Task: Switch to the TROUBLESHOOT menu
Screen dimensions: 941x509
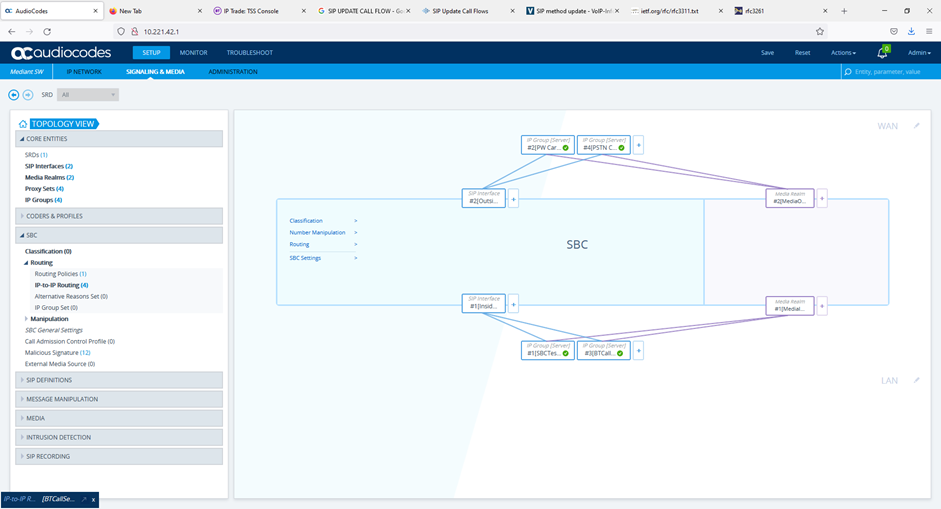Action: [250, 53]
